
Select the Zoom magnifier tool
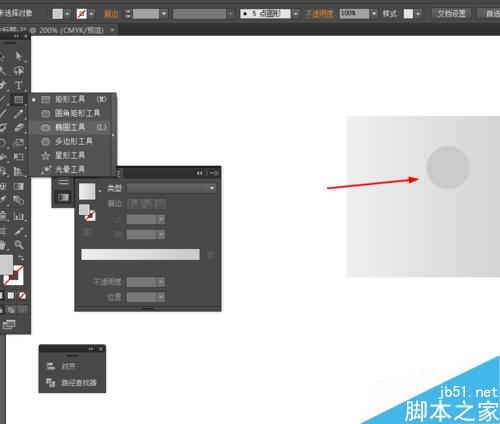19,245
